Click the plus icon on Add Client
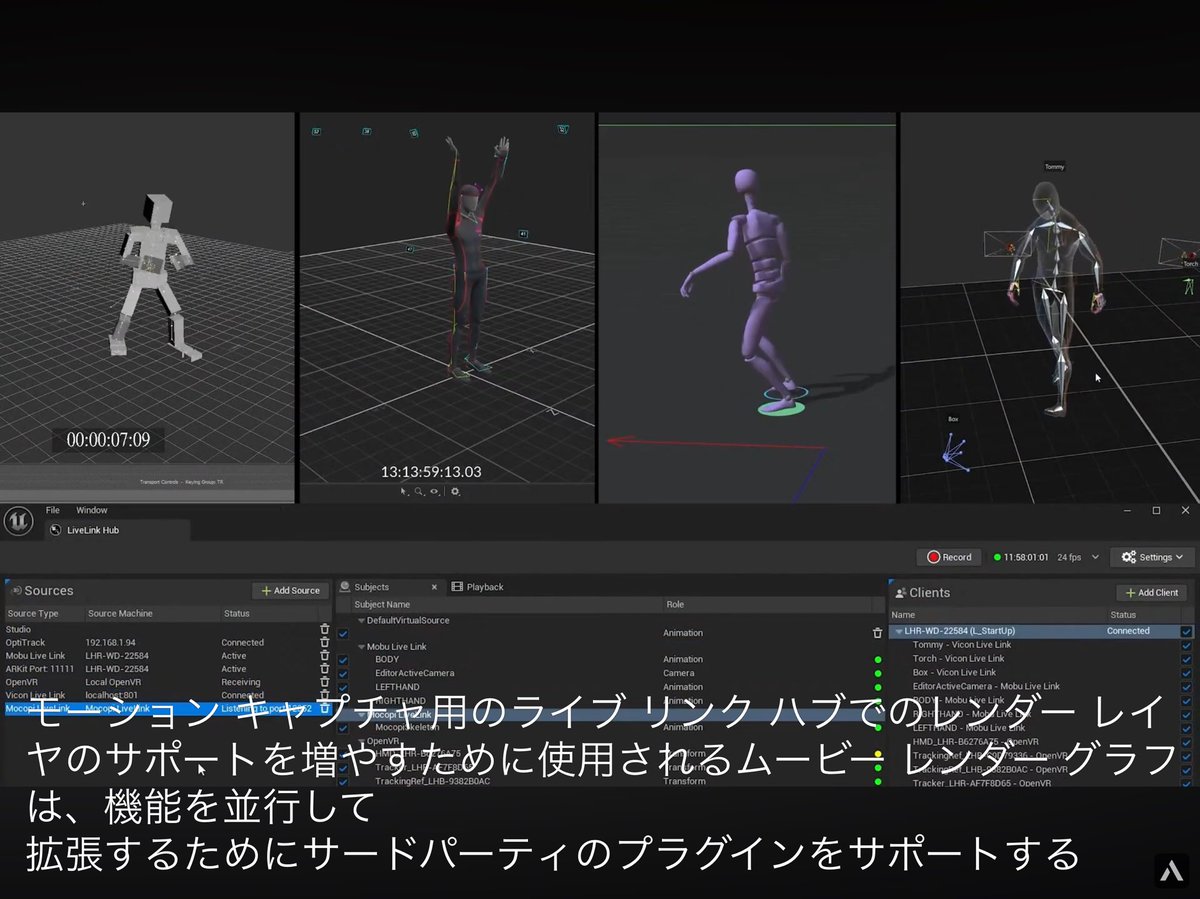 click(1130, 593)
